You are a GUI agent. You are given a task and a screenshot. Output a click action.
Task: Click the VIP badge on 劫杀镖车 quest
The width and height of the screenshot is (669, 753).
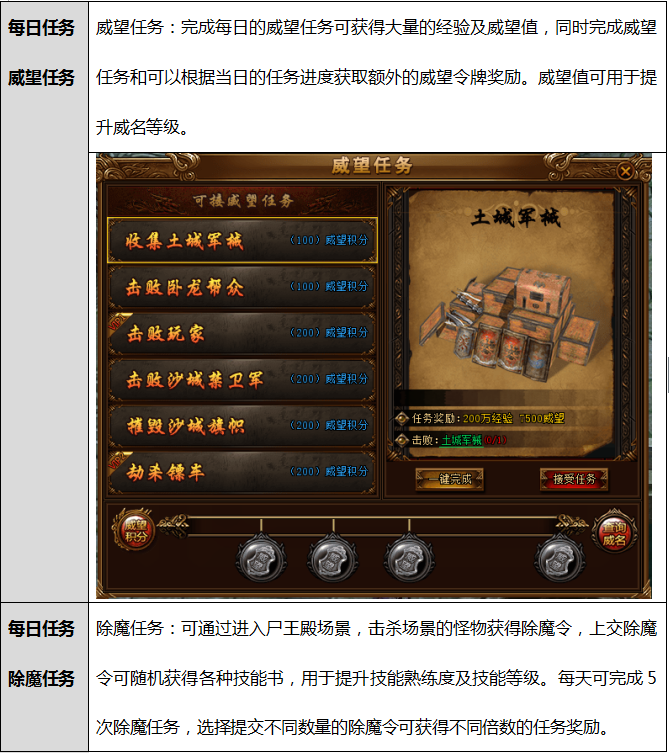point(118,460)
